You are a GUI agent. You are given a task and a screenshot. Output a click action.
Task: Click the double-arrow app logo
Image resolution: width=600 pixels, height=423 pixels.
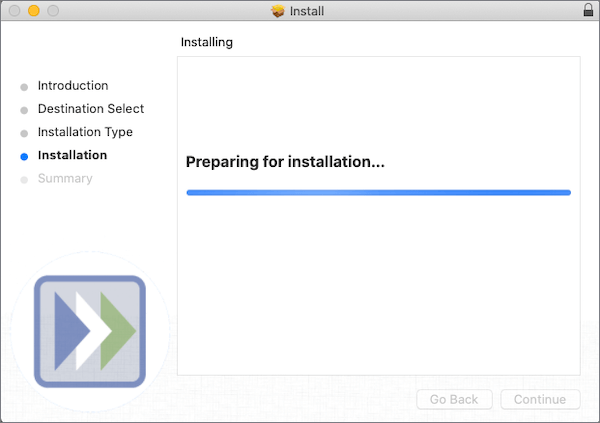(90, 331)
